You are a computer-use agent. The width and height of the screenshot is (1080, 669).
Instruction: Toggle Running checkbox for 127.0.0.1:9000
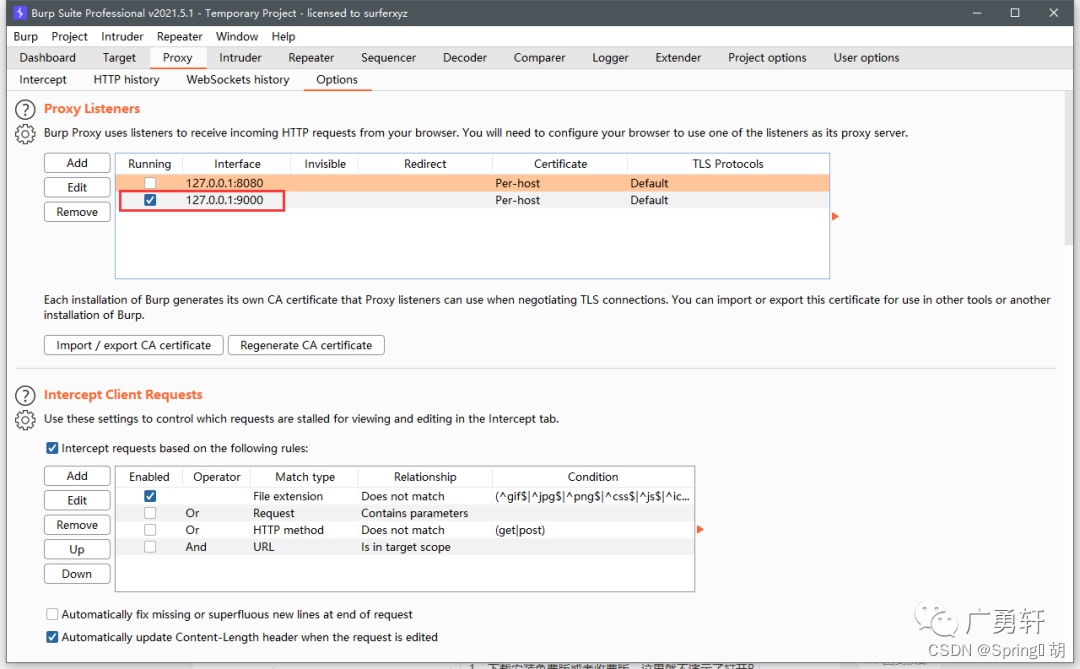tap(149, 200)
